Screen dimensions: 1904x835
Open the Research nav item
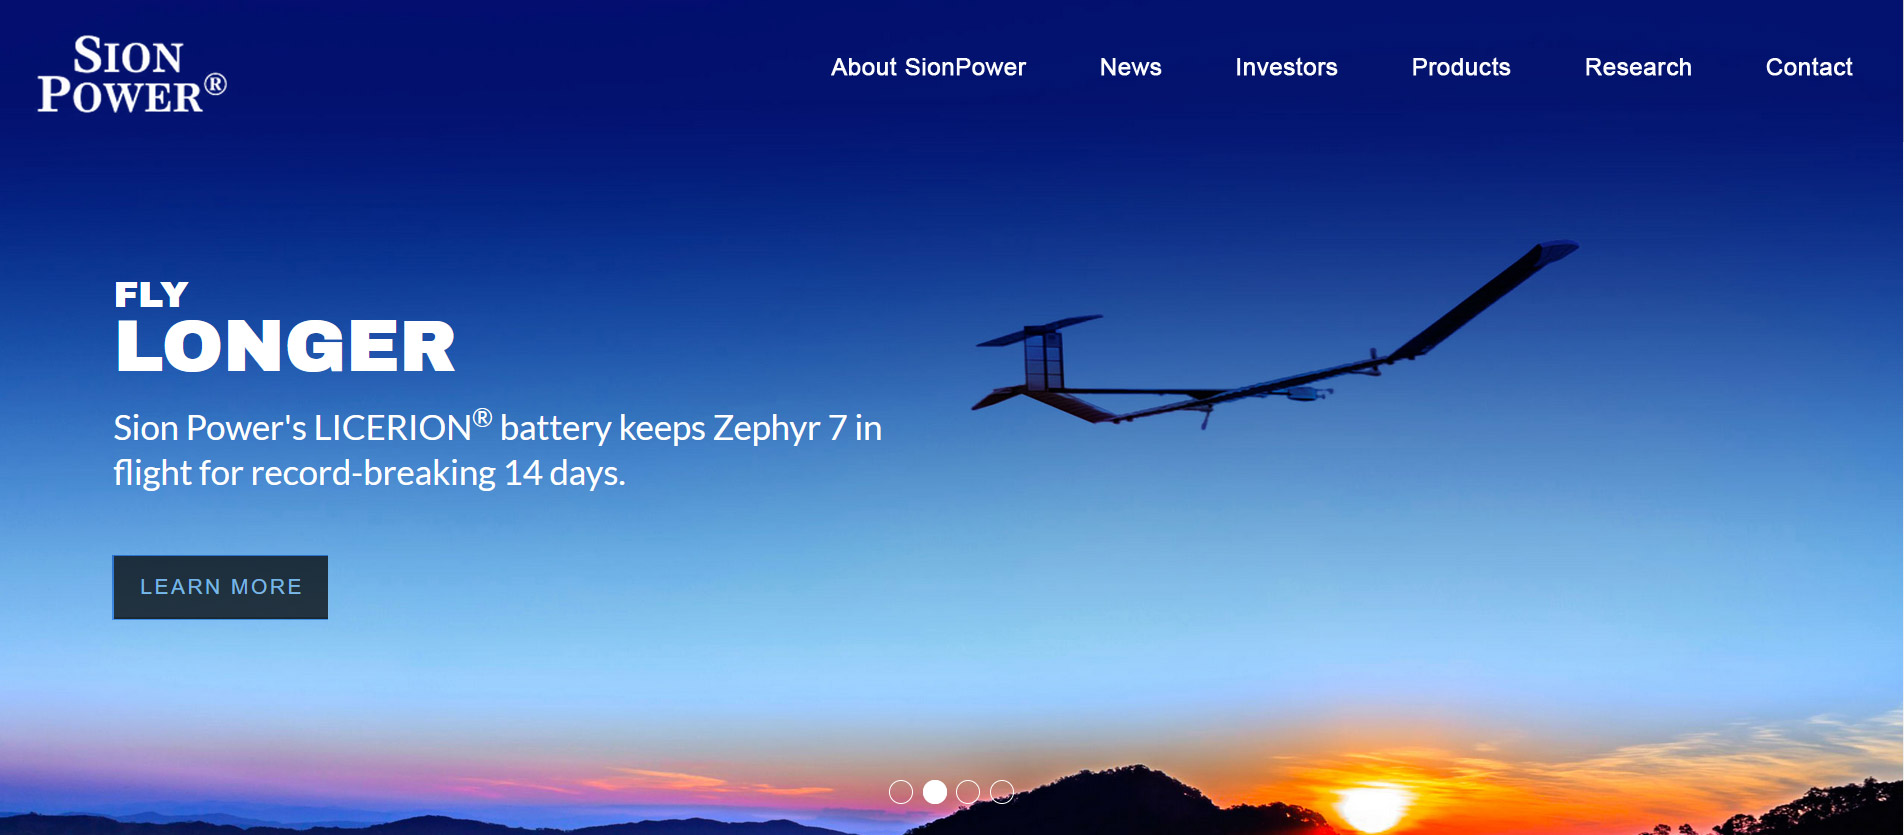tap(1638, 67)
